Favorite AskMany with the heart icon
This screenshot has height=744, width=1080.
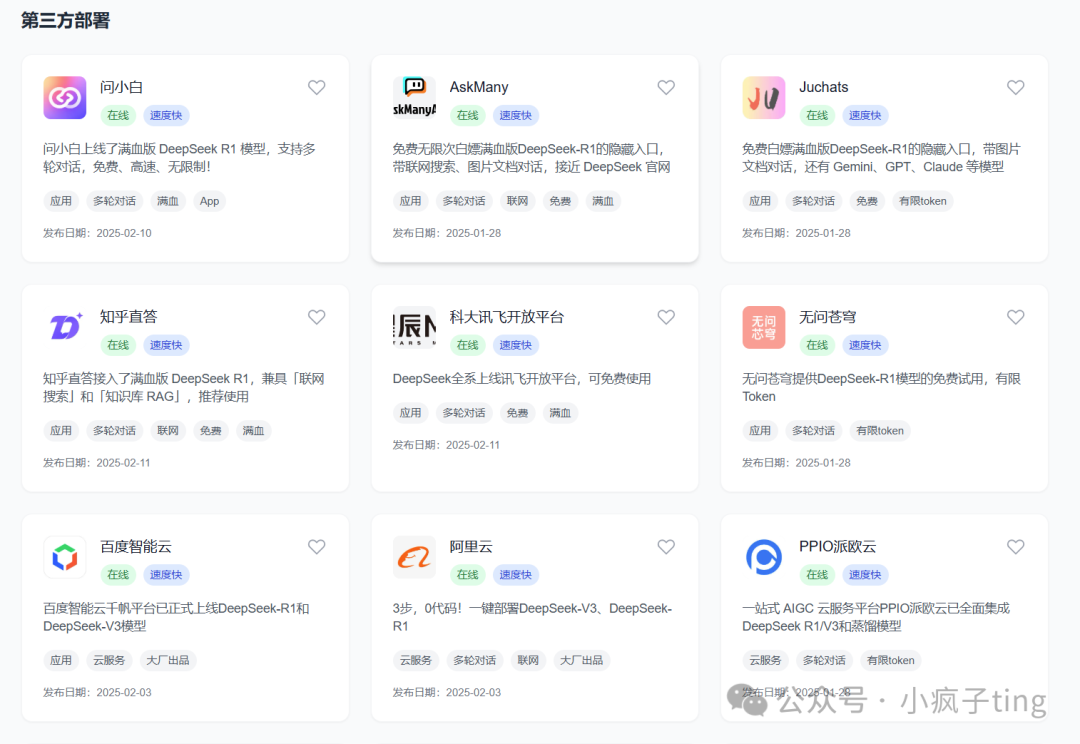click(x=666, y=87)
